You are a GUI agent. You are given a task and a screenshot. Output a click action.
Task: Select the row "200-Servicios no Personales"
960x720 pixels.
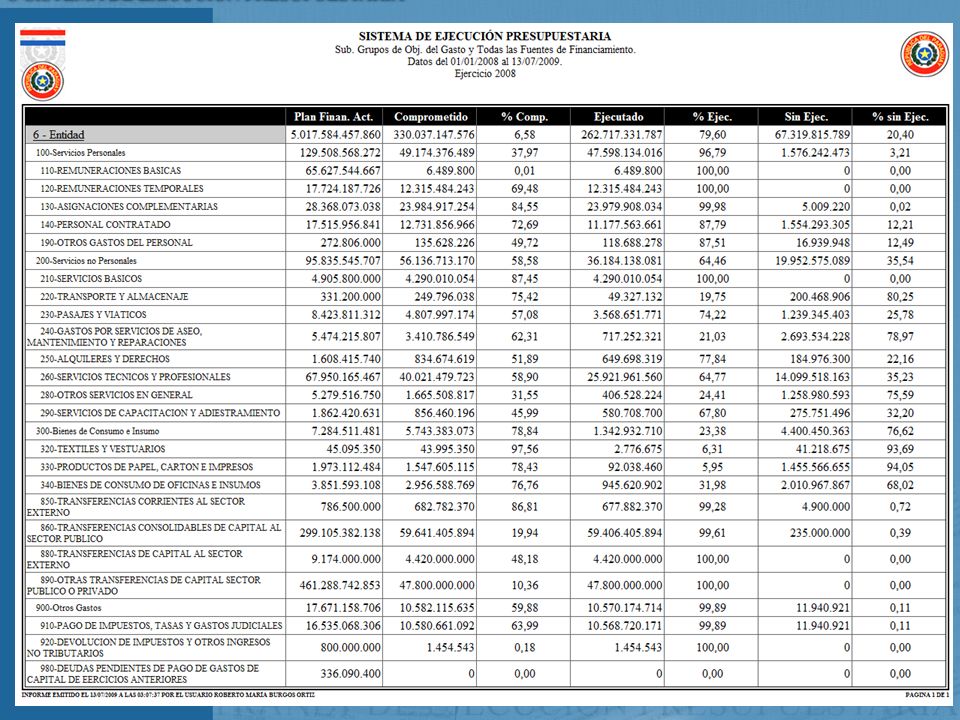(x=485, y=261)
